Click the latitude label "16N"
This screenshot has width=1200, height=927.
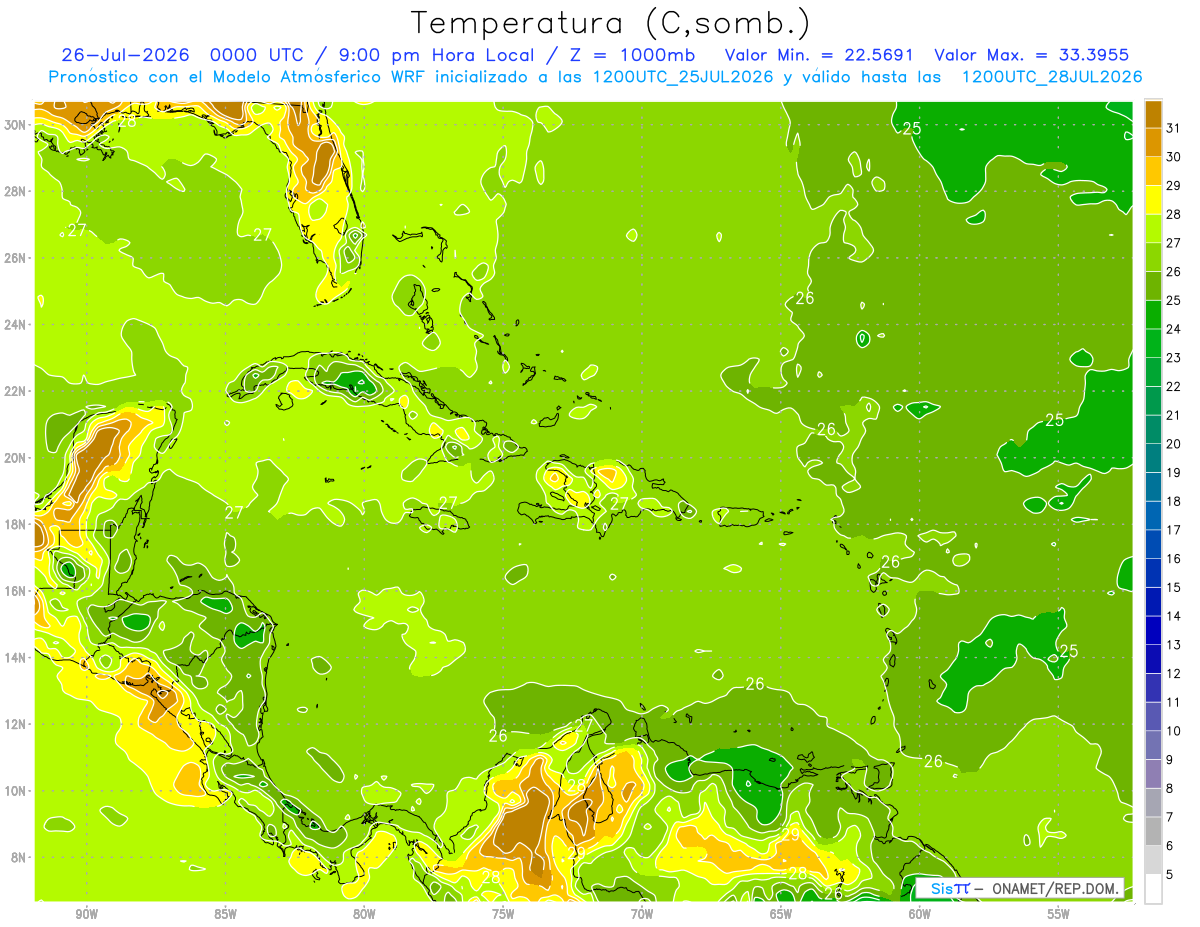pyautogui.click(x=16, y=591)
